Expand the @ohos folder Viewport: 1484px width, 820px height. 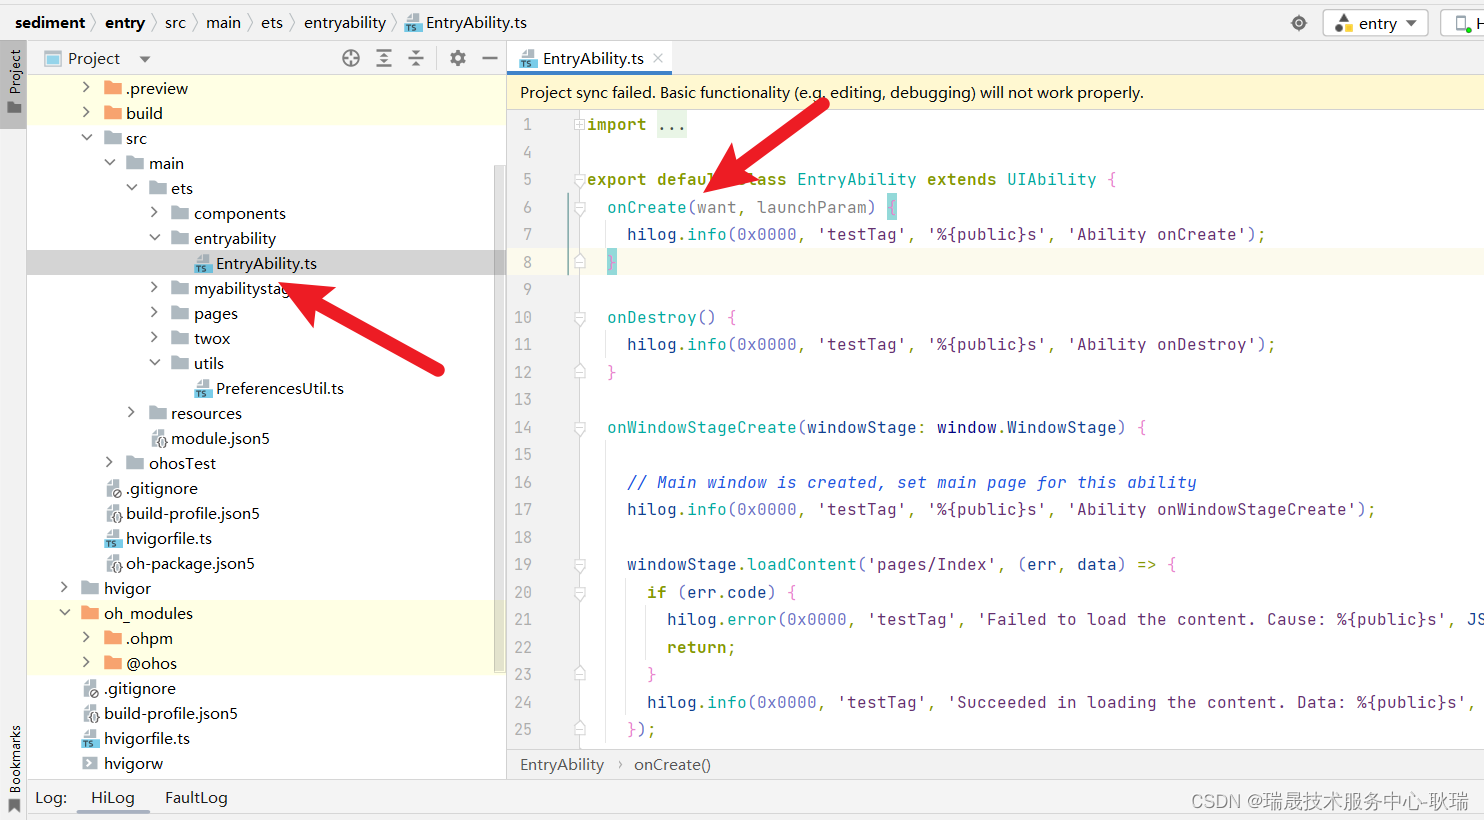click(86, 663)
